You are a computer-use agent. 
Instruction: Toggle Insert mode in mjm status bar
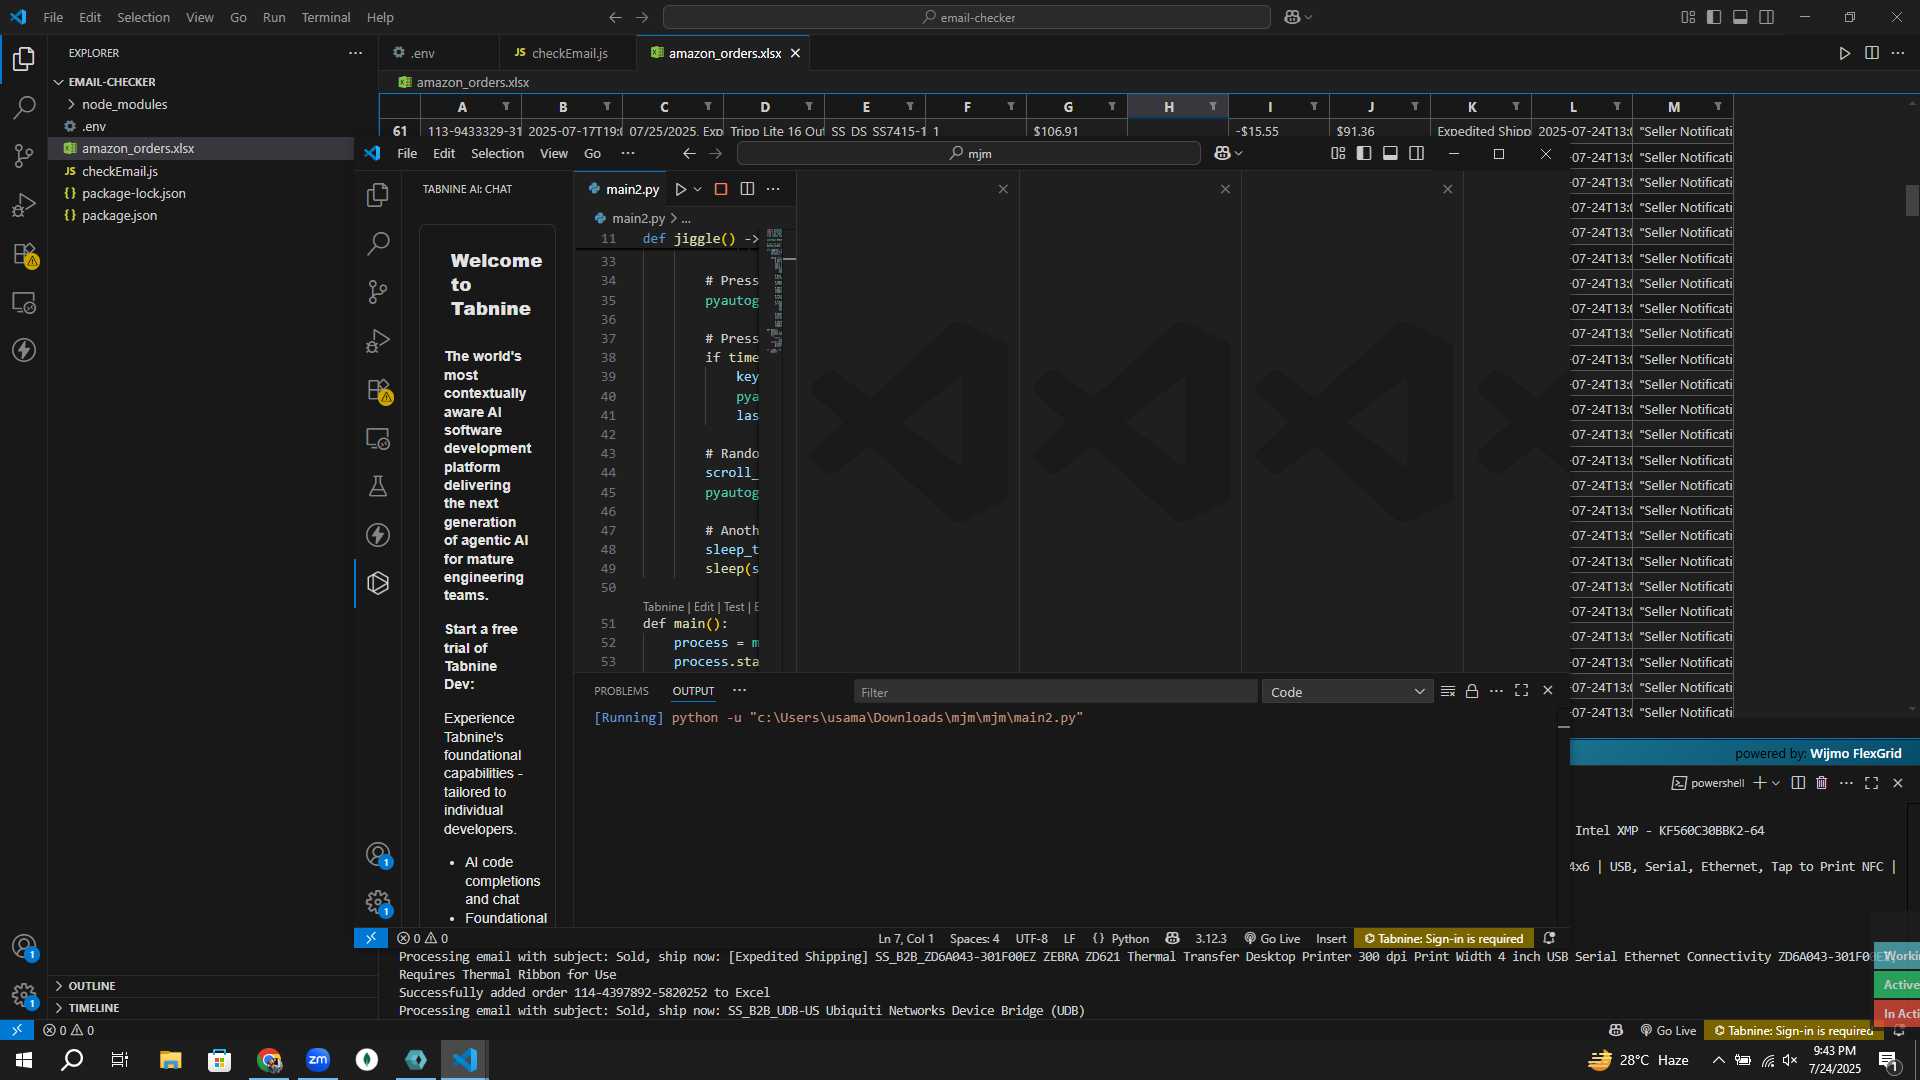coord(1331,938)
